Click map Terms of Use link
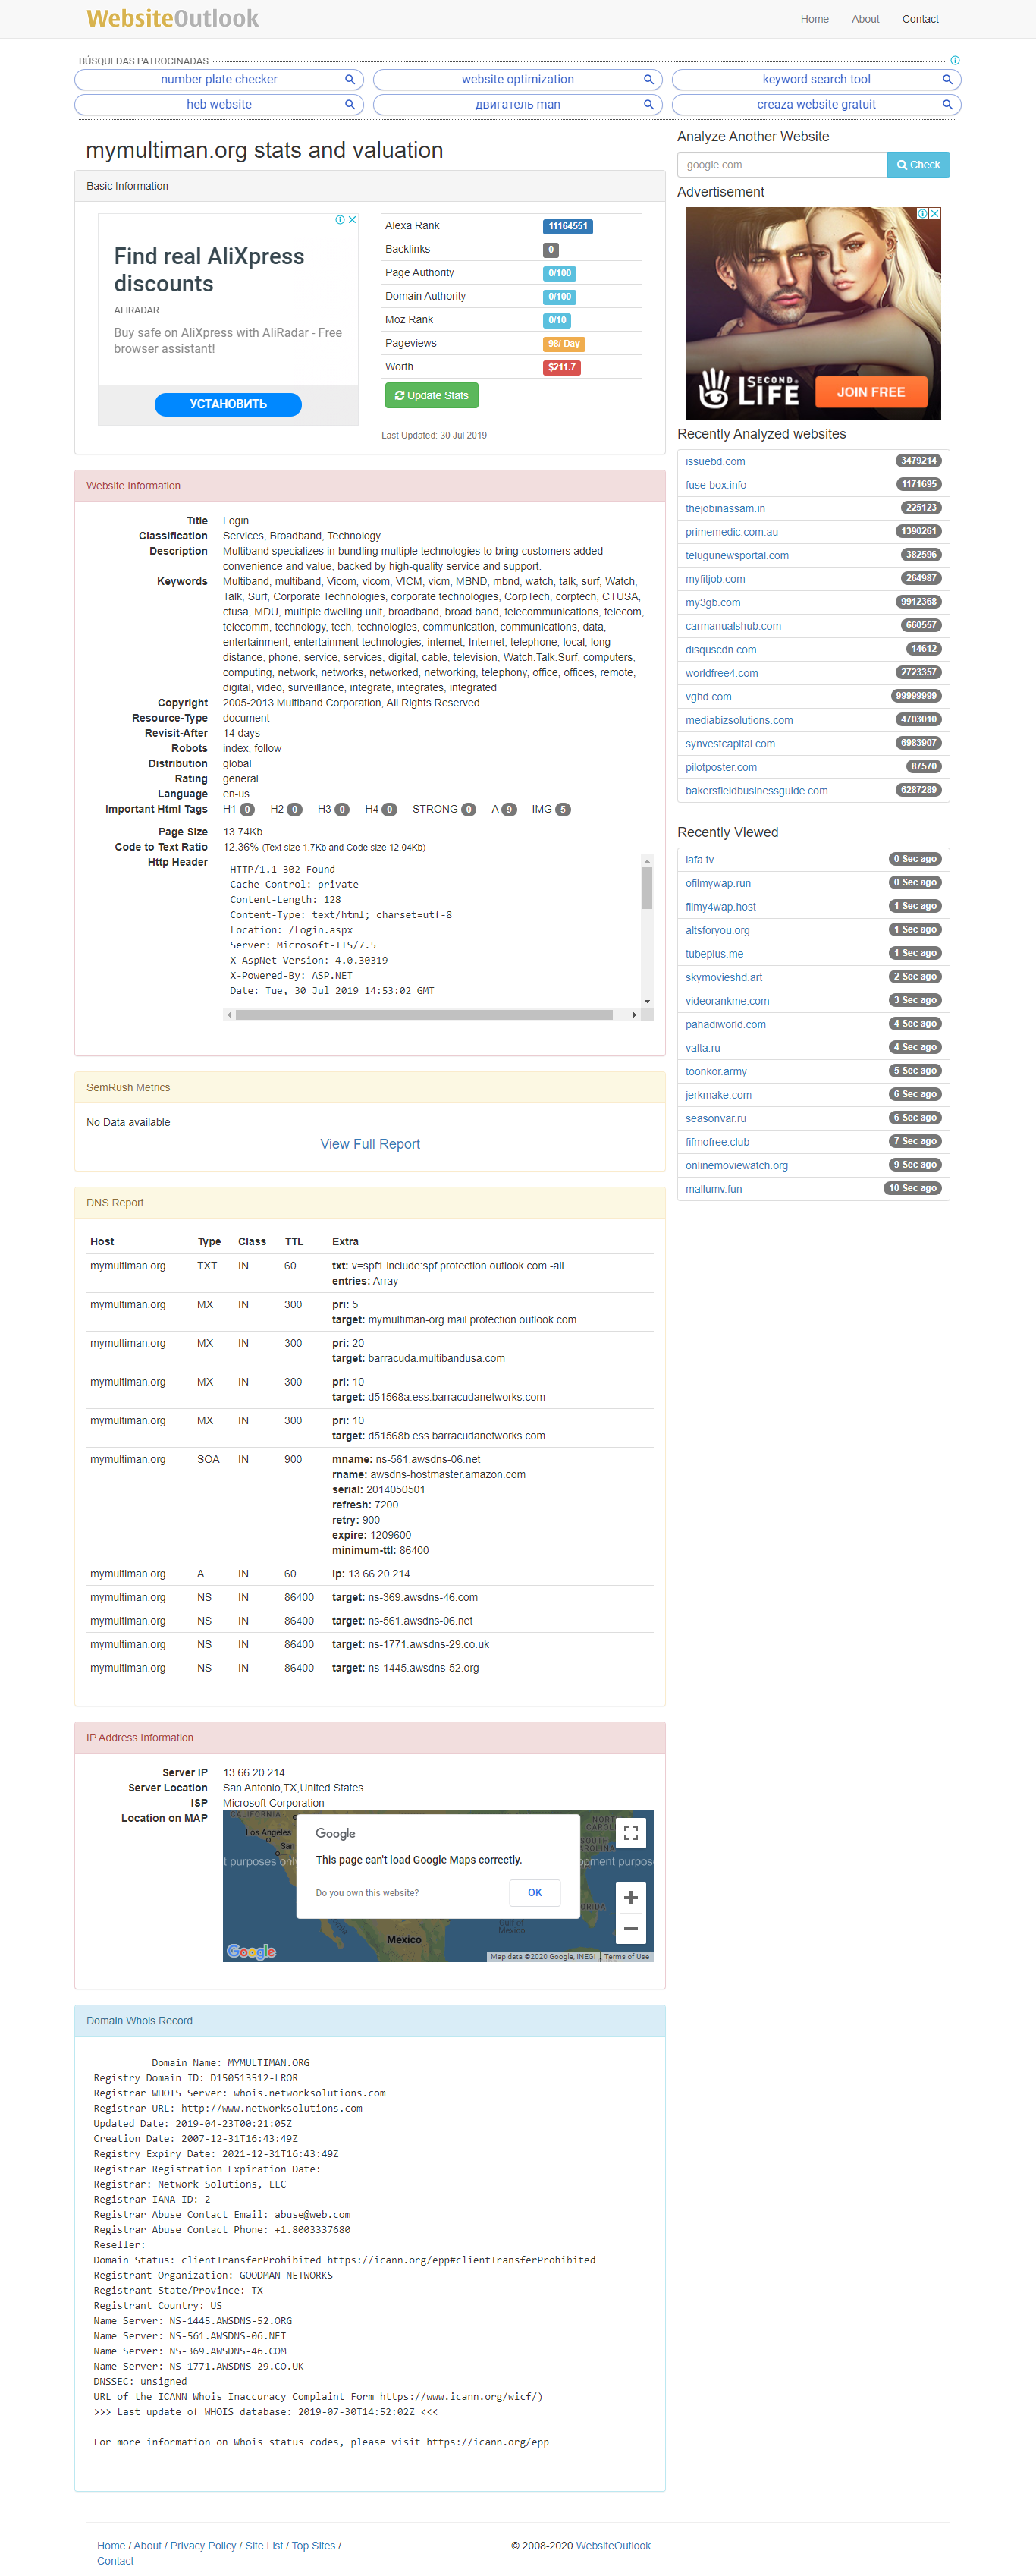 pos(627,1956)
